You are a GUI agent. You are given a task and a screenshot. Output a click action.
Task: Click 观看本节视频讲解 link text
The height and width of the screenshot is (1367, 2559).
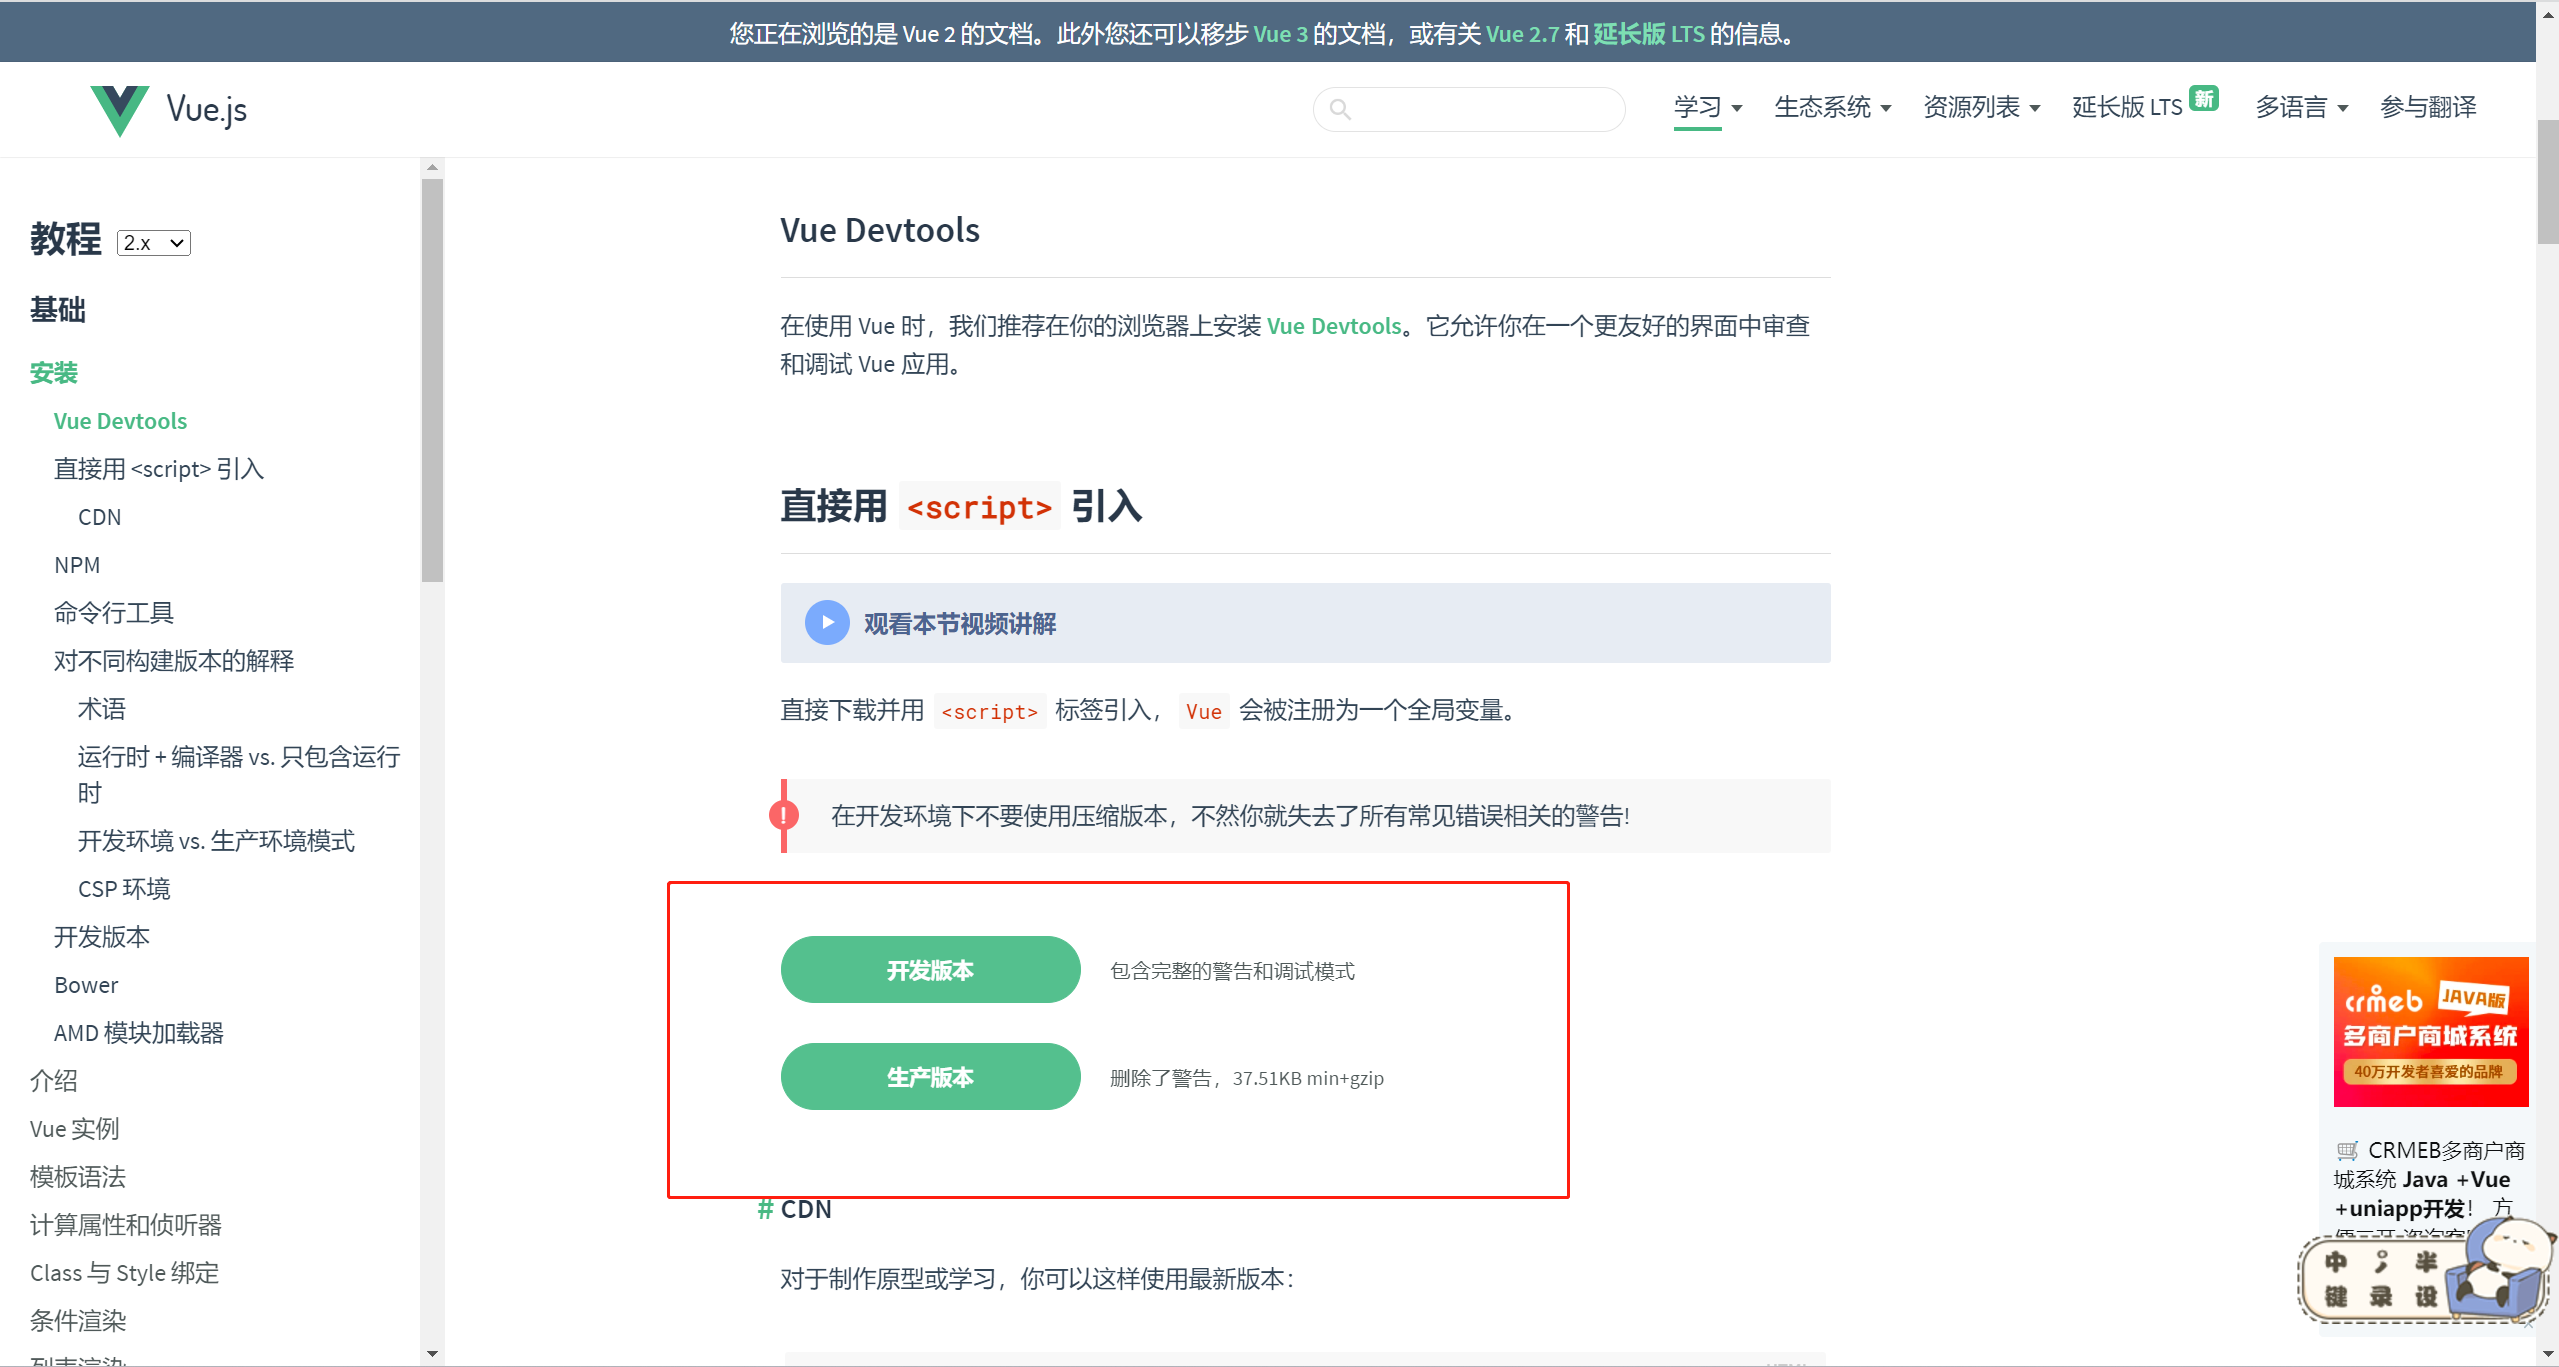960,624
